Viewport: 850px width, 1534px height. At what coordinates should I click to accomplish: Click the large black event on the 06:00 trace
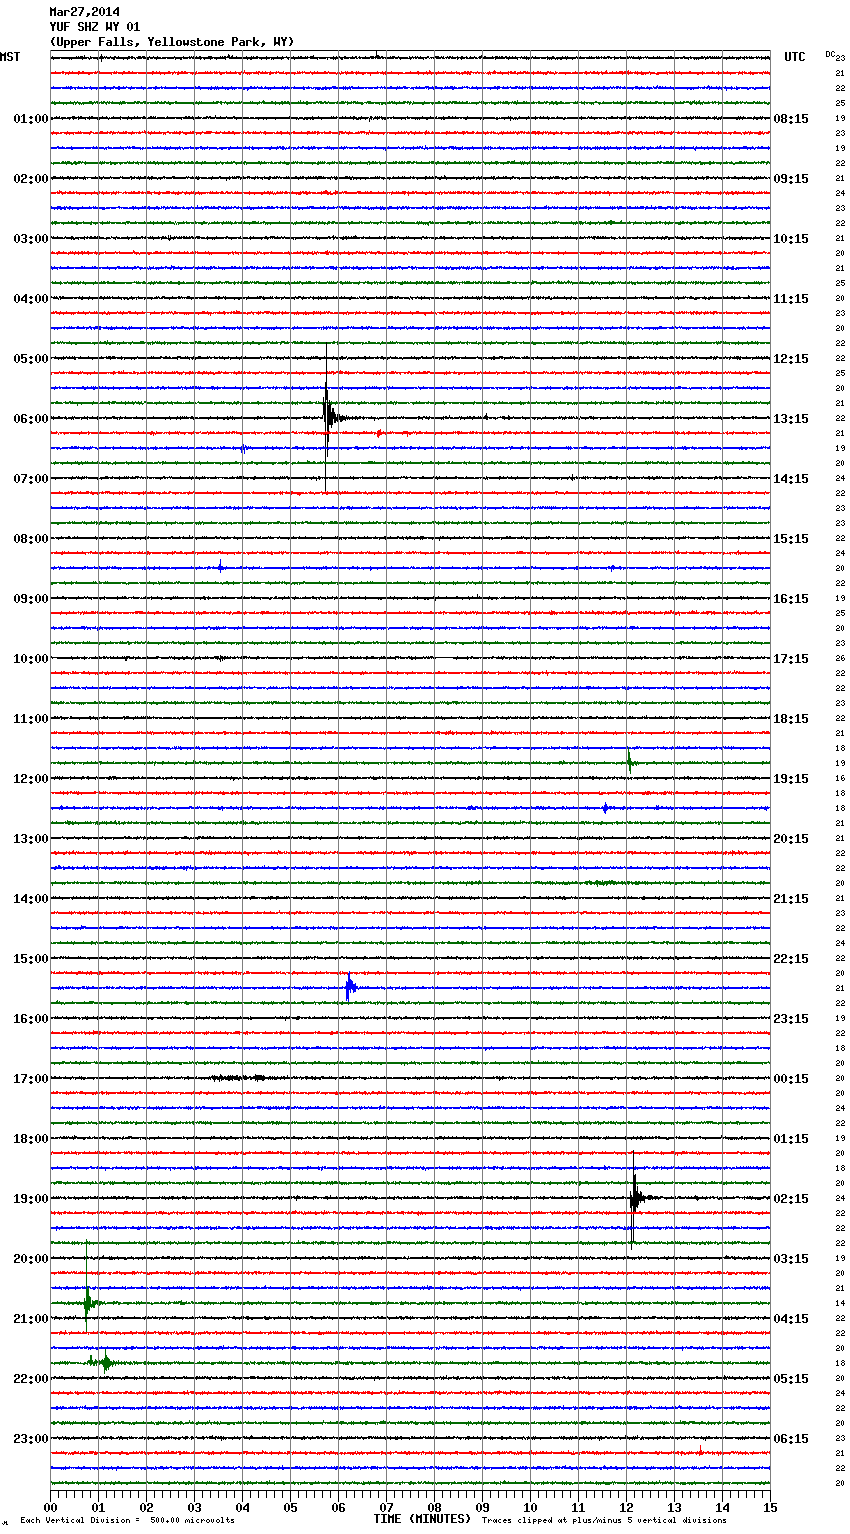coord(328,417)
